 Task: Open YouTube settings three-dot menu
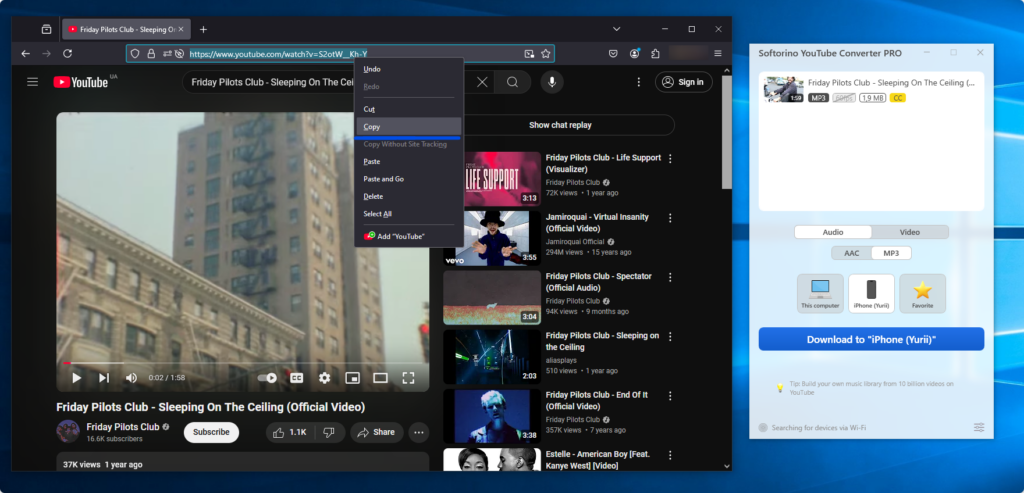[639, 82]
